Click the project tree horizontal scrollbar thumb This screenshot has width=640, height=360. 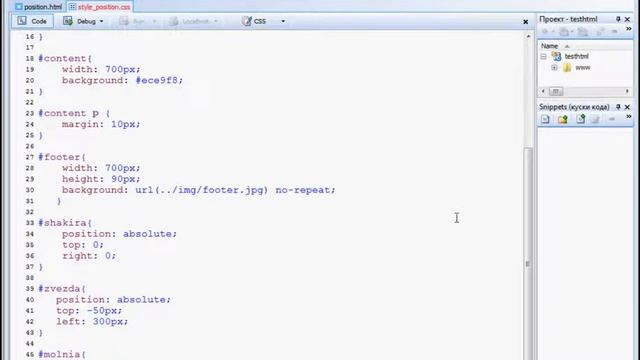[x=556, y=91]
